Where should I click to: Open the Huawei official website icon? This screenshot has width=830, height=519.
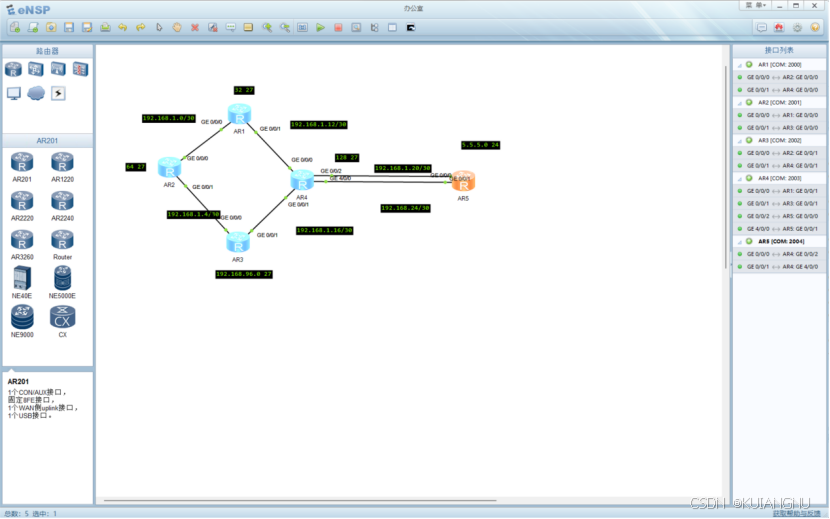(x=779, y=28)
